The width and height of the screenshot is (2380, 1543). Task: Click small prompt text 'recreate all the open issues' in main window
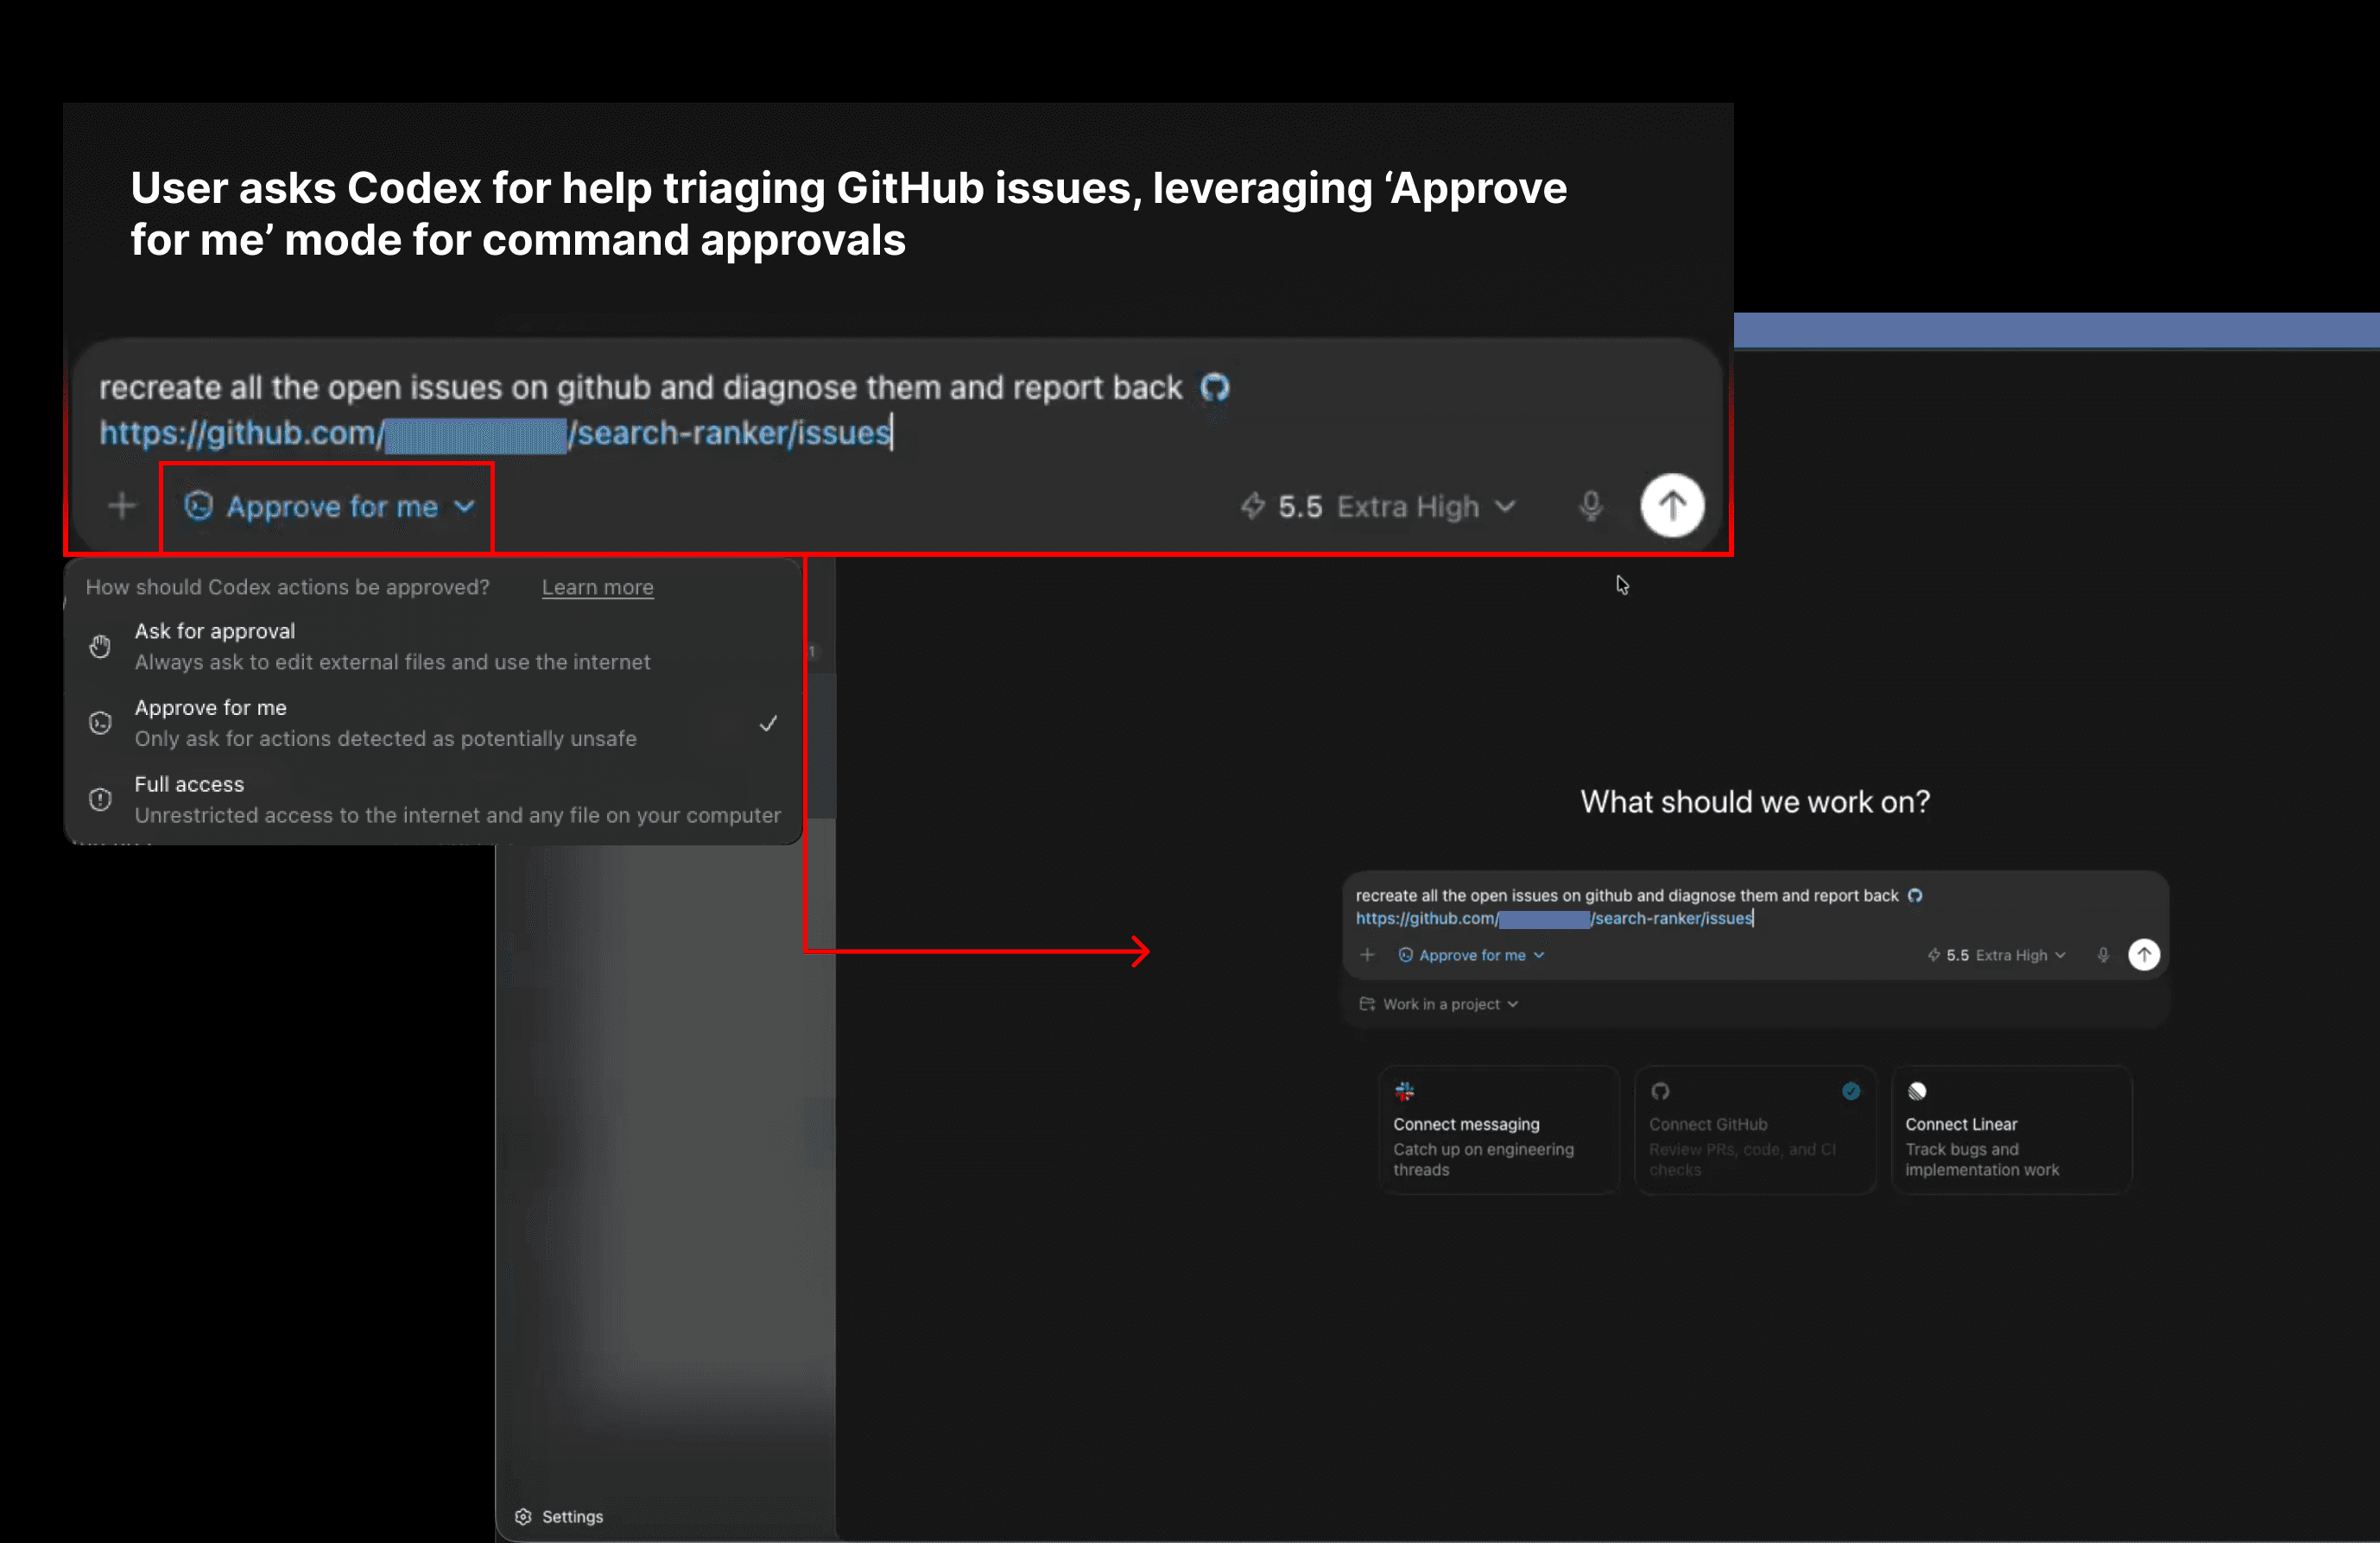coord(1456,896)
